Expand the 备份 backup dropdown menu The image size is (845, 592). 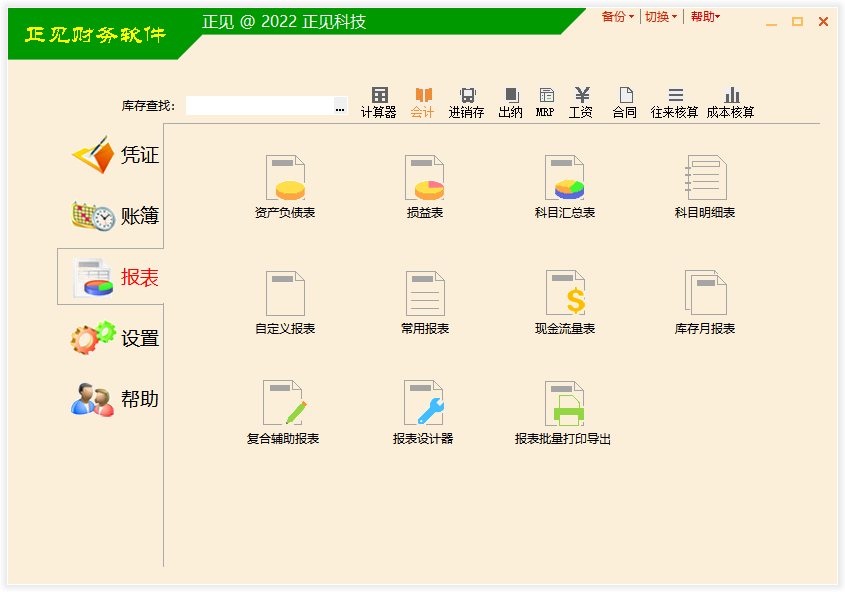(618, 17)
